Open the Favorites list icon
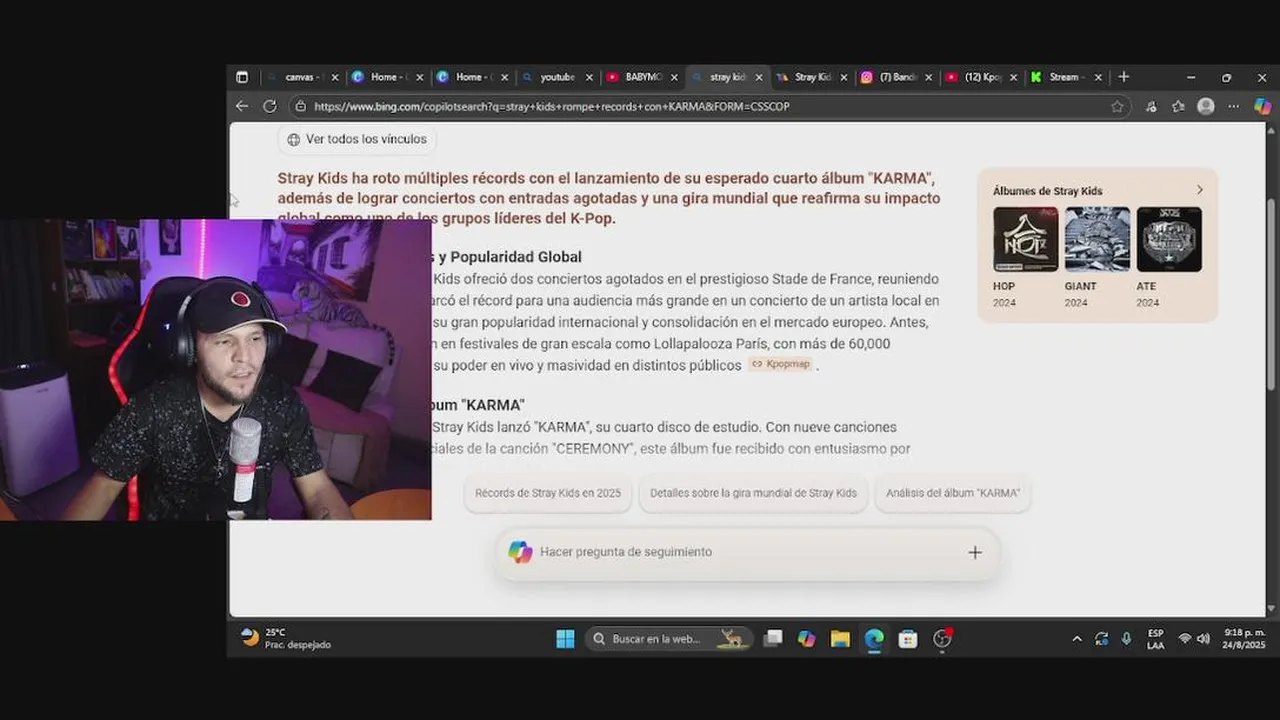 pos(1178,106)
